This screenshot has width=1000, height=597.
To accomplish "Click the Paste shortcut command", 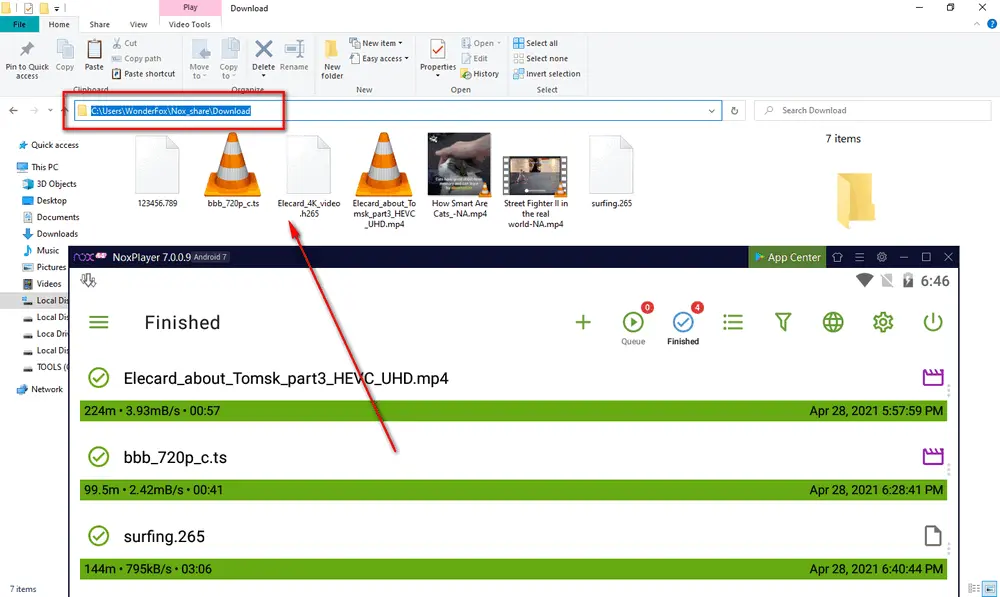I will [143, 73].
